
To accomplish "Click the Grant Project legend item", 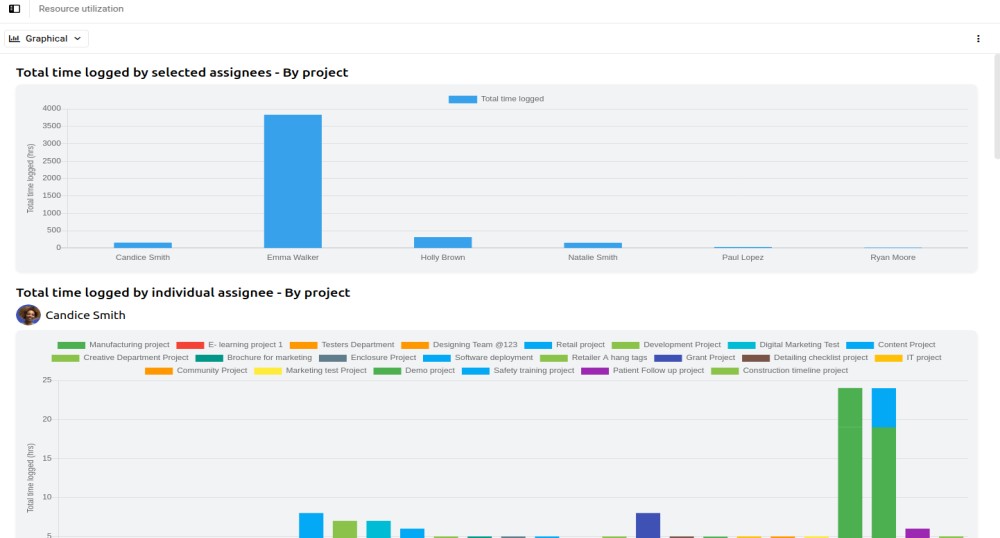I will 695,358.
